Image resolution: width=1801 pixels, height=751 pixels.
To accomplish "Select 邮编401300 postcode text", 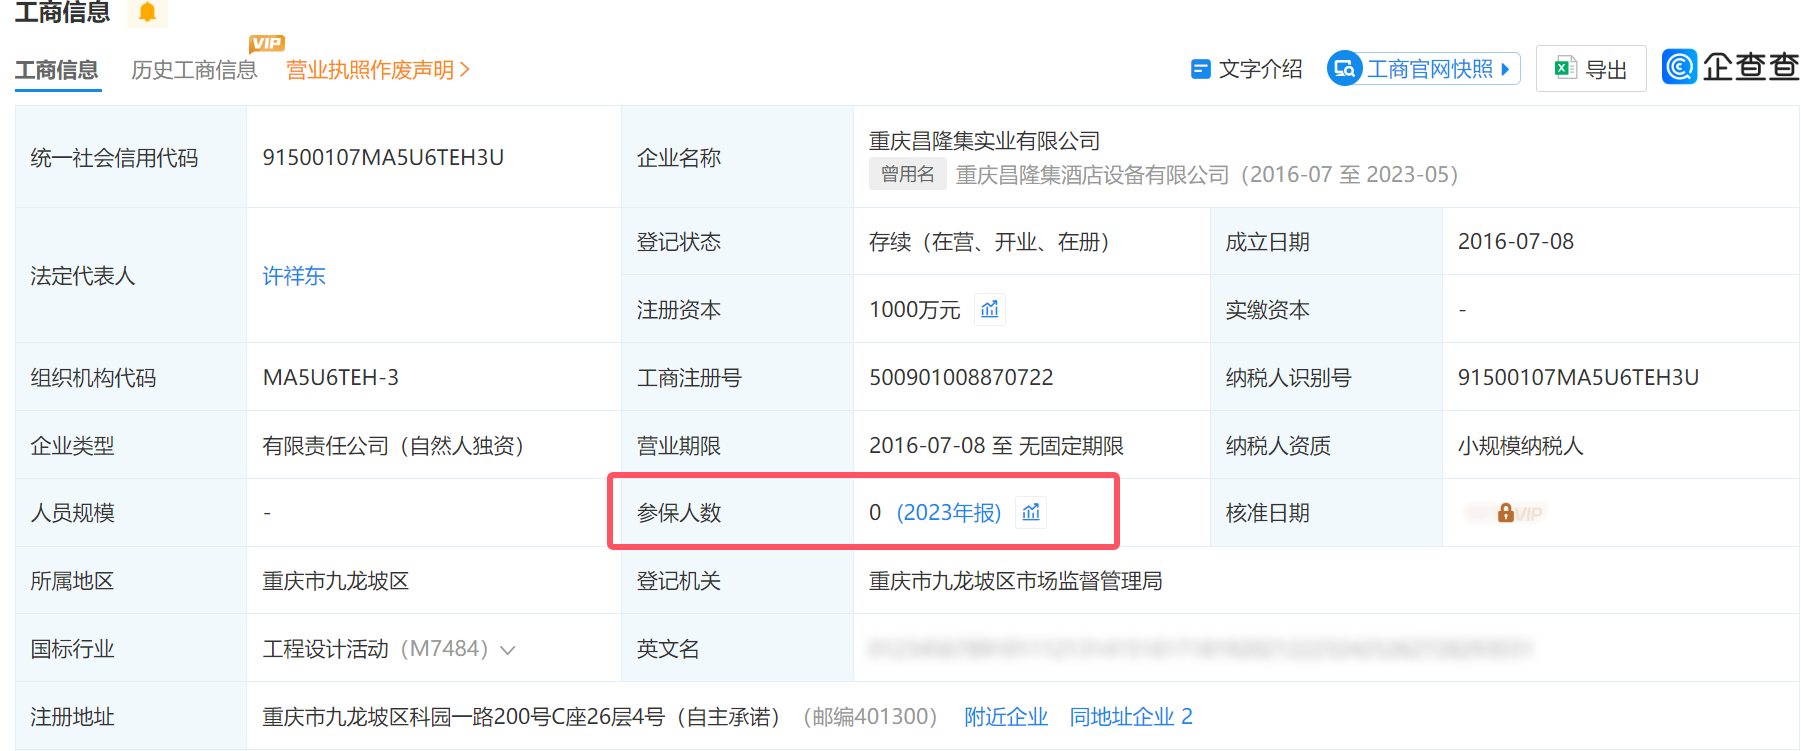I will point(870,717).
